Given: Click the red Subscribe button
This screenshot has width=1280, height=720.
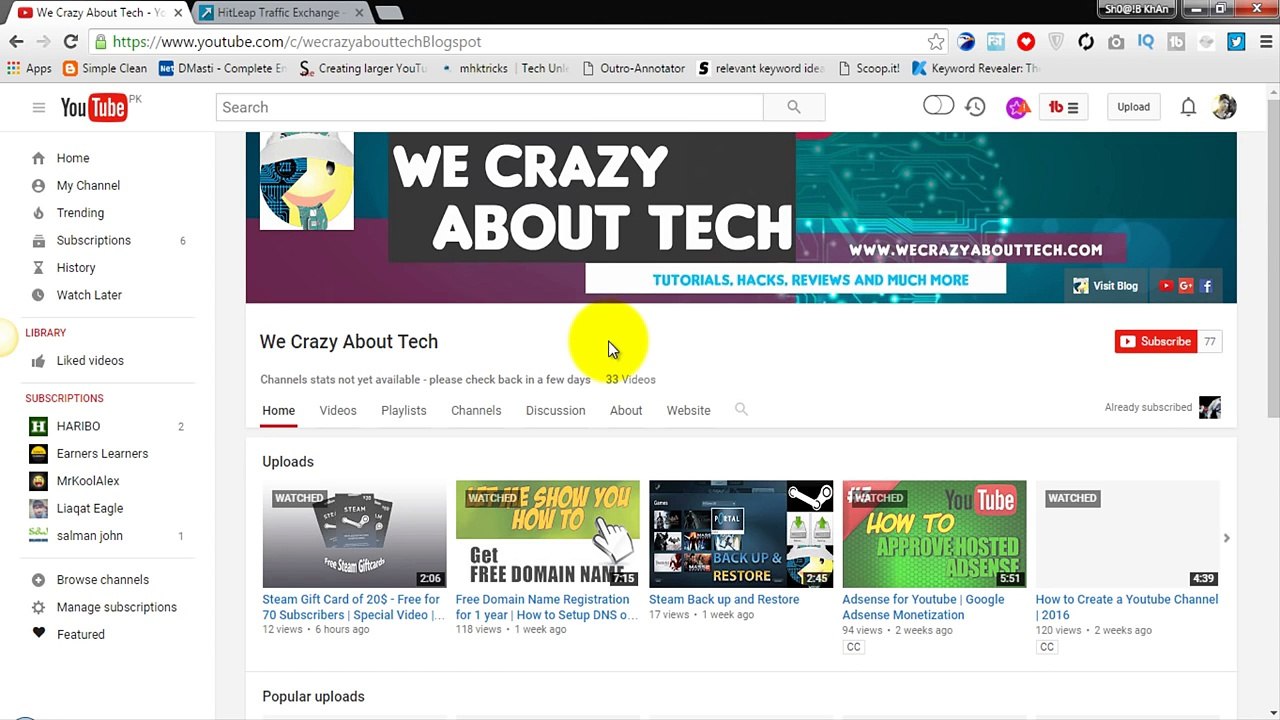Looking at the screenshot, I should [1155, 341].
